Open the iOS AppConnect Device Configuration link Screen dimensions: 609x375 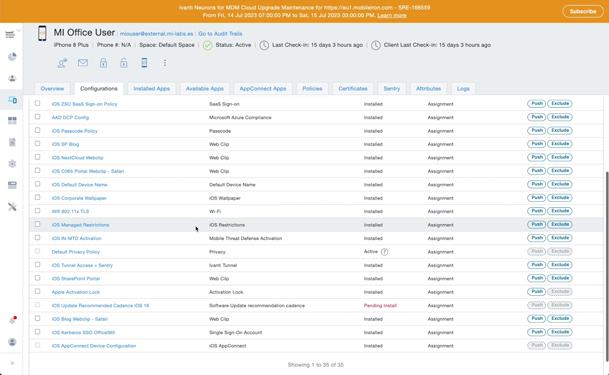(94, 346)
